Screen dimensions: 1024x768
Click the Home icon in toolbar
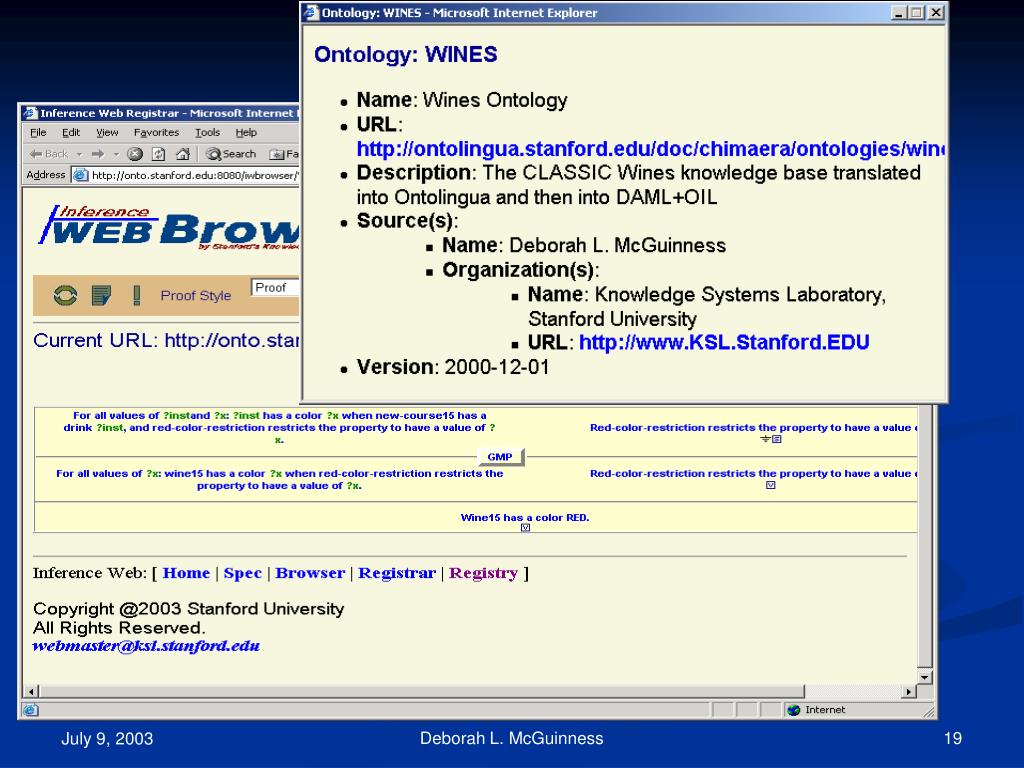pyautogui.click(x=183, y=154)
